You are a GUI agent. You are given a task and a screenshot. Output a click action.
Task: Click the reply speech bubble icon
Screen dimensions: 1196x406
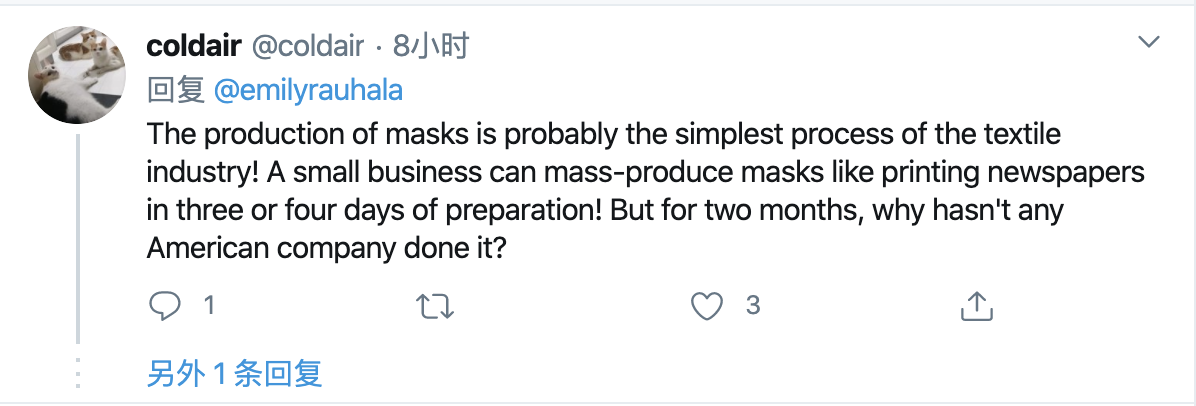point(163,306)
